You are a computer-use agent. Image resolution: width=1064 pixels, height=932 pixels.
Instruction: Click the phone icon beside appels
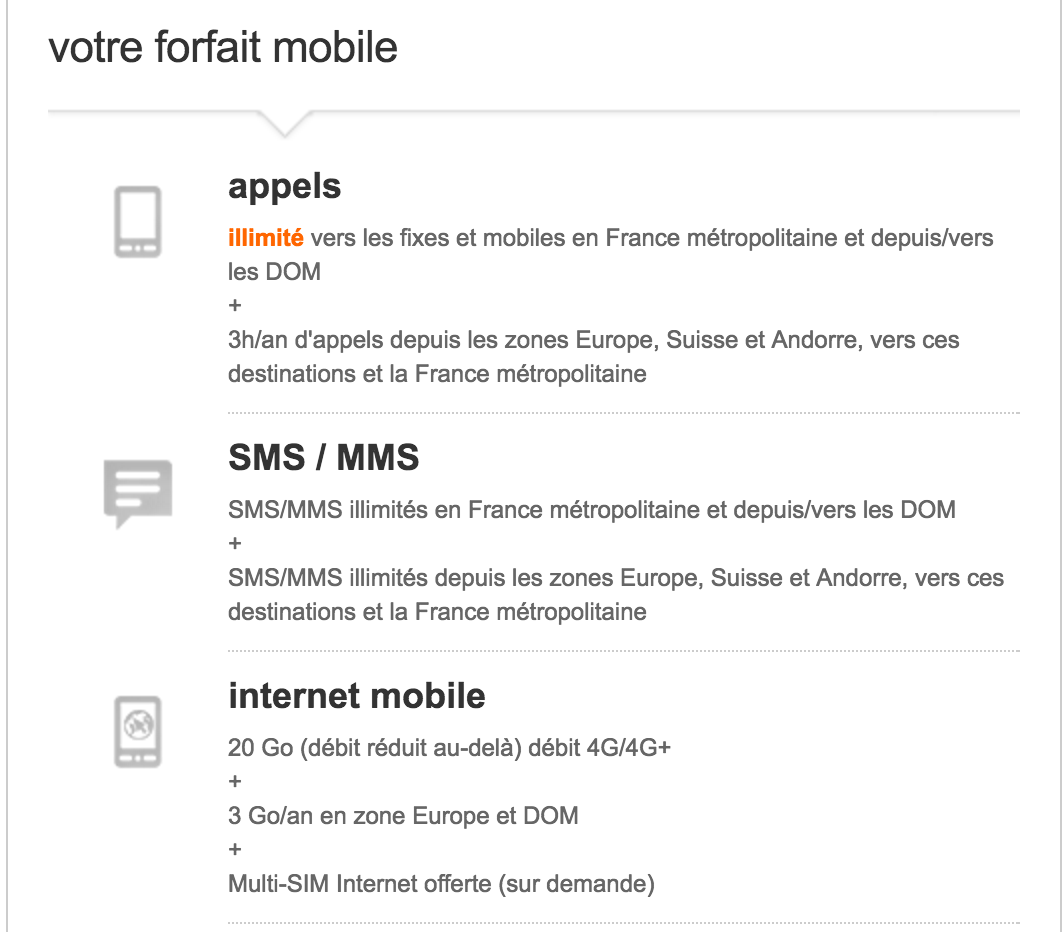tap(138, 221)
